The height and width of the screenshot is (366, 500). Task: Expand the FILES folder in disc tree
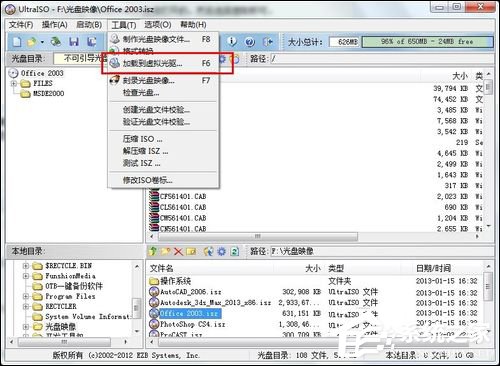[14, 83]
